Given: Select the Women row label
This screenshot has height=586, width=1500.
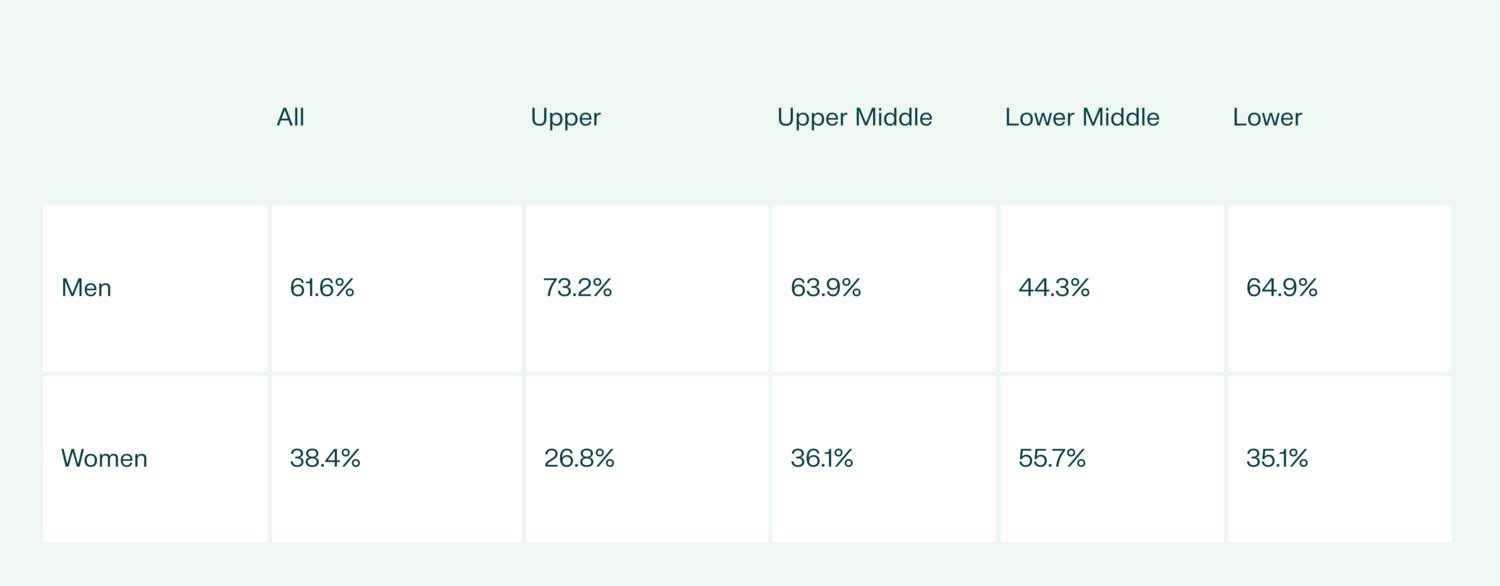Looking at the screenshot, I should point(104,459).
